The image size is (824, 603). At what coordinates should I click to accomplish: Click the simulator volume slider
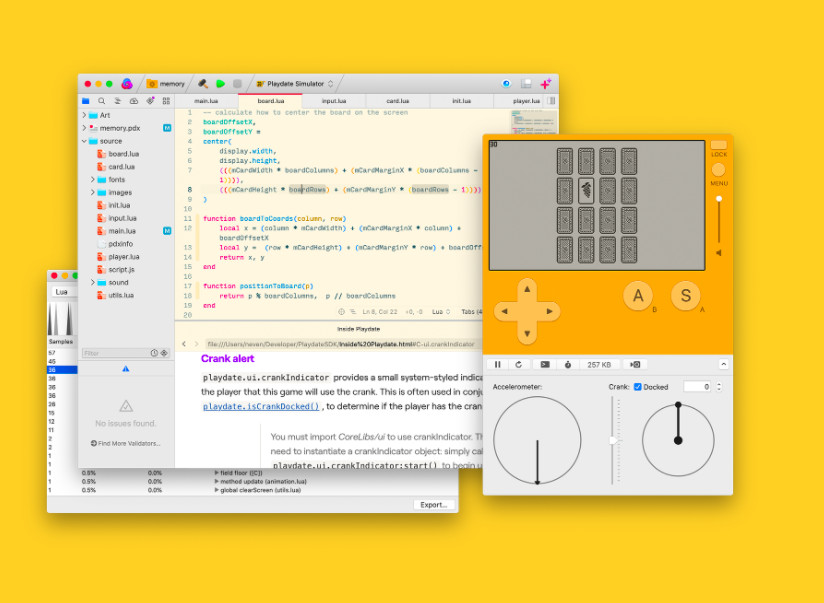pos(719,219)
